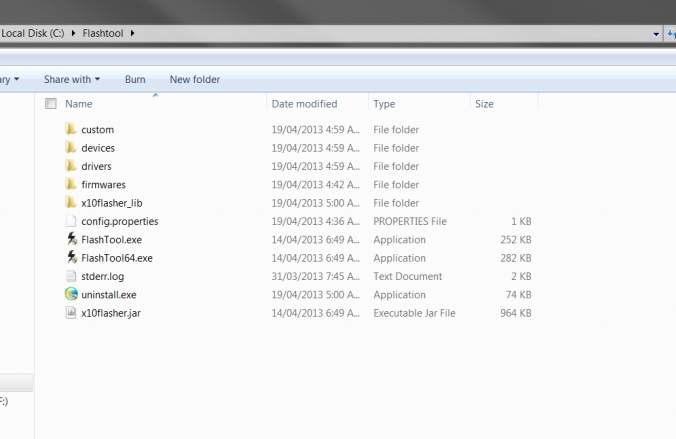Select the drivers folder name
The image size is (676, 439).
point(96,166)
